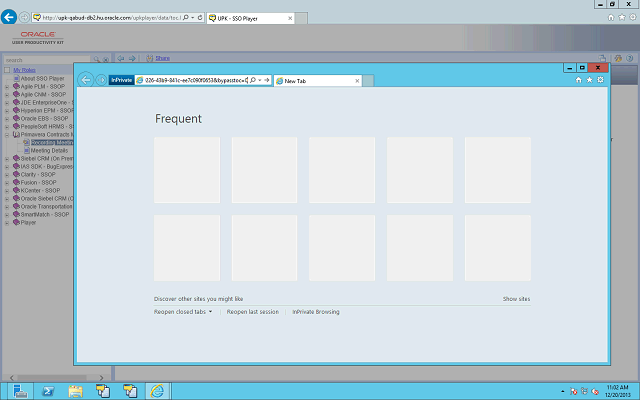Open Server Manager from the taskbar

click(20, 391)
